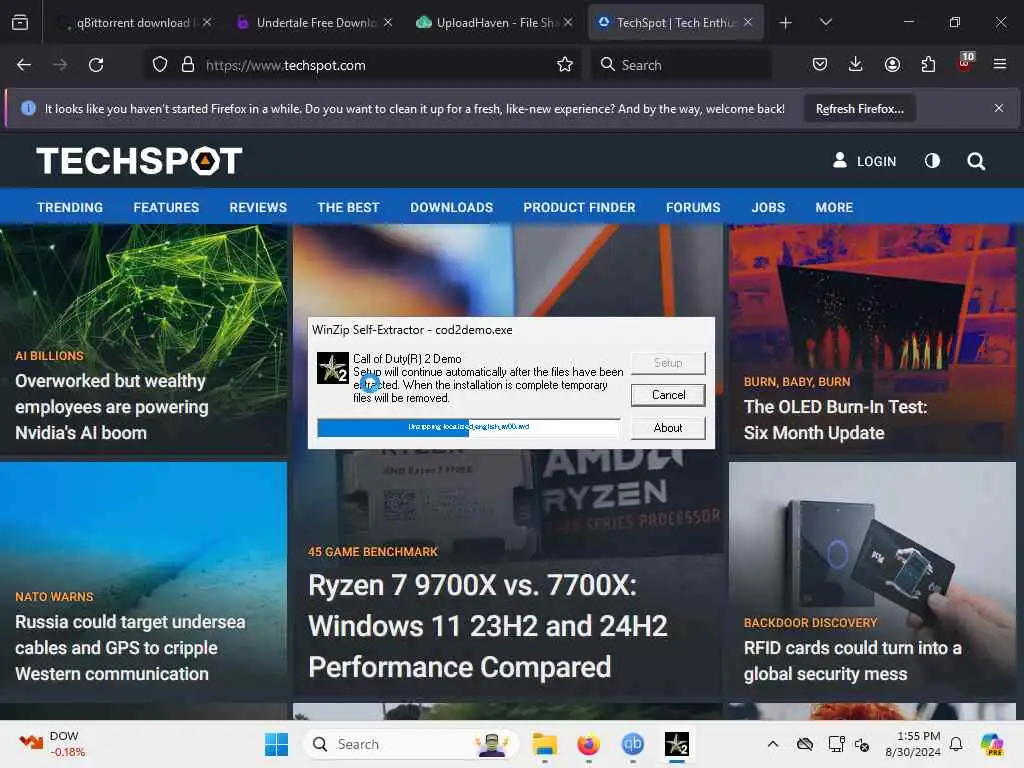Reload the TechSpot page

(x=96, y=65)
